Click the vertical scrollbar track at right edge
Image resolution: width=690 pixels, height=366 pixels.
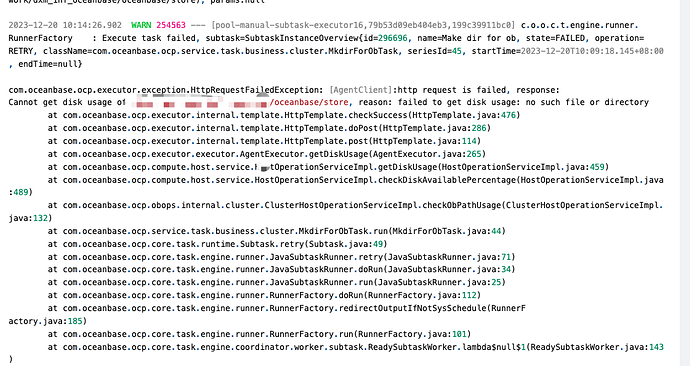pos(685,183)
